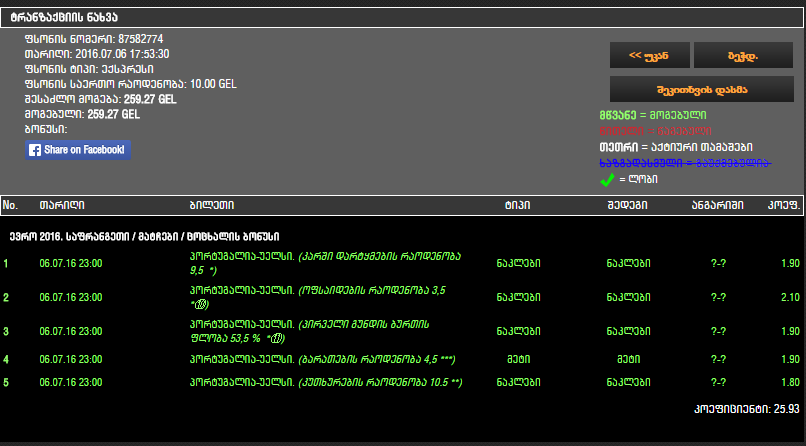Click the odds value 1.80
Screen dimensions: 806x446
click(x=791, y=383)
